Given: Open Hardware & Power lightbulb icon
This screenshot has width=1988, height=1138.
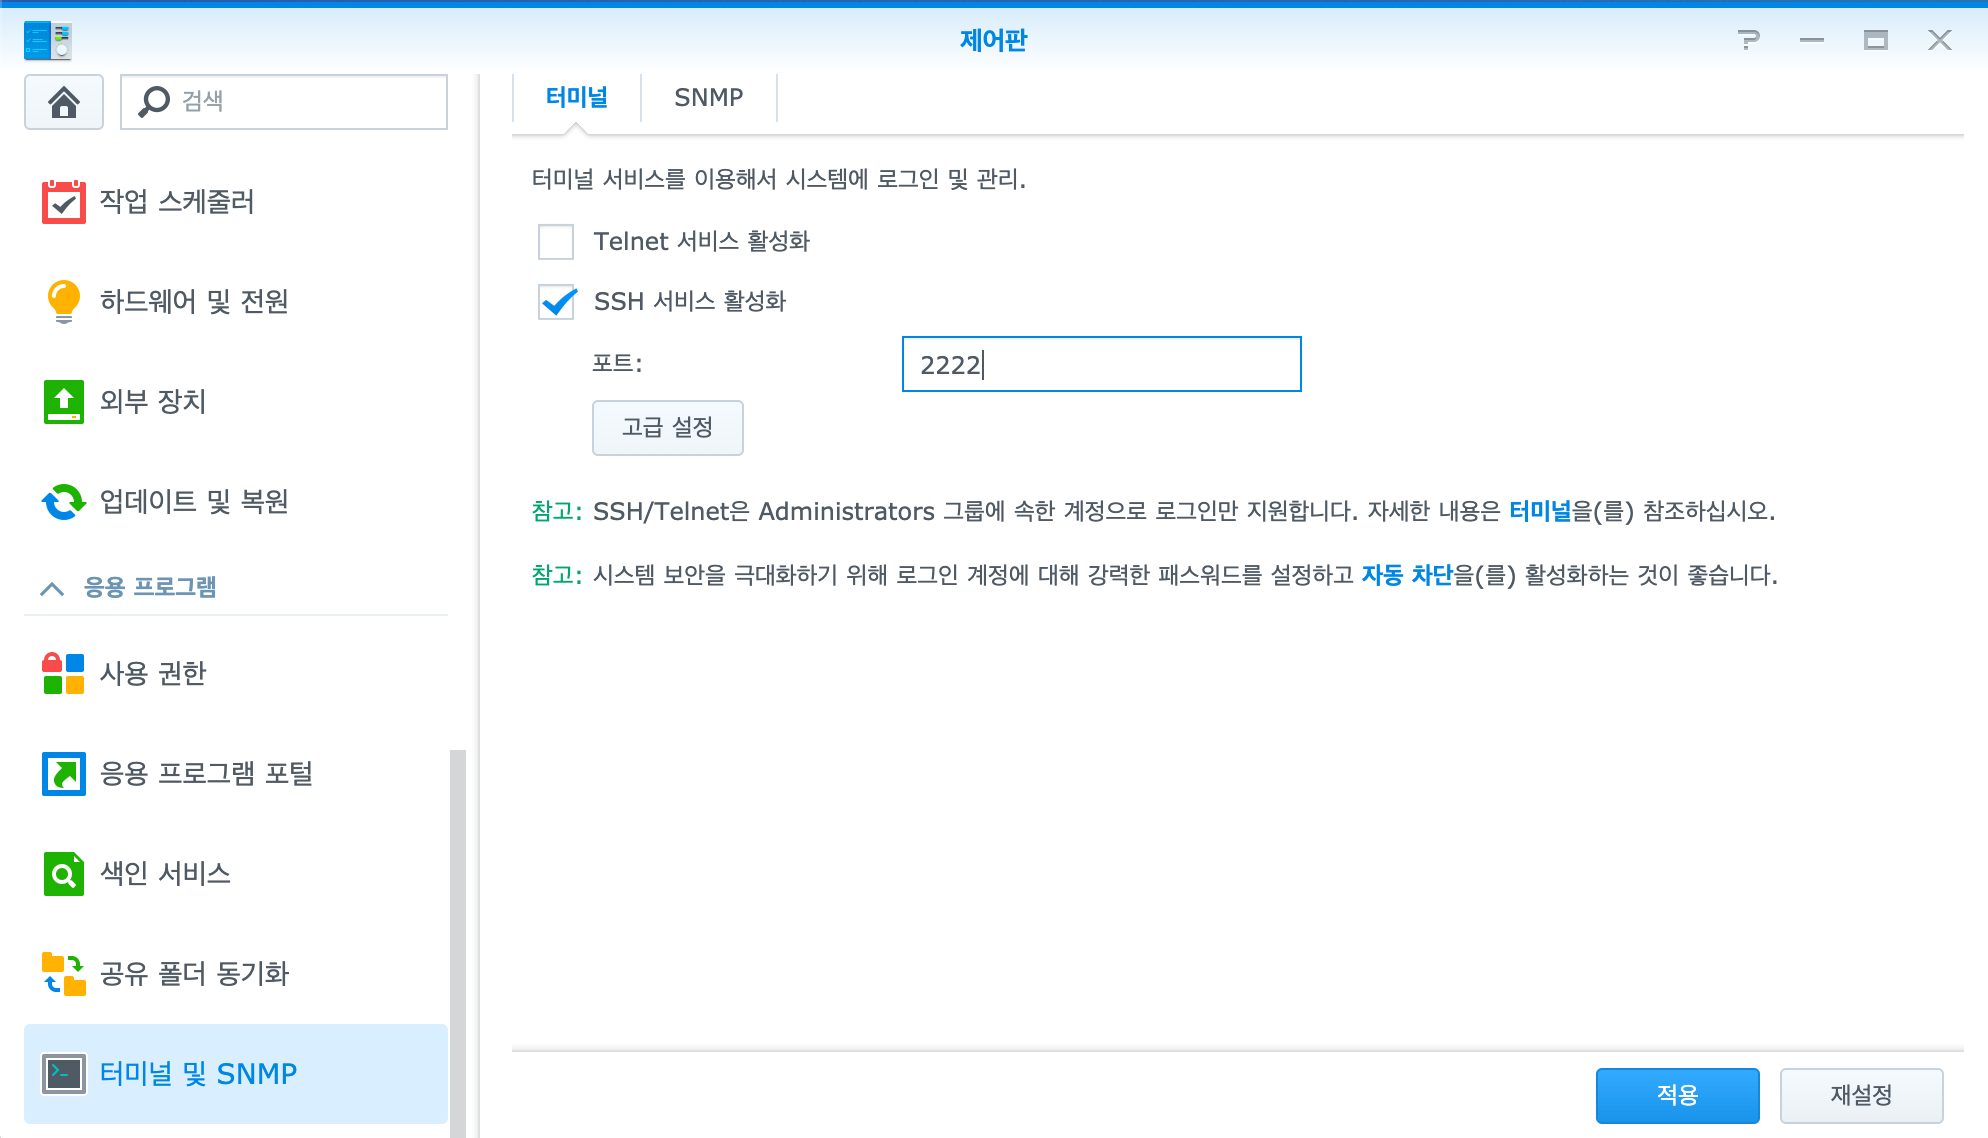Looking at the screenshot, I should [x=64, y=302].
